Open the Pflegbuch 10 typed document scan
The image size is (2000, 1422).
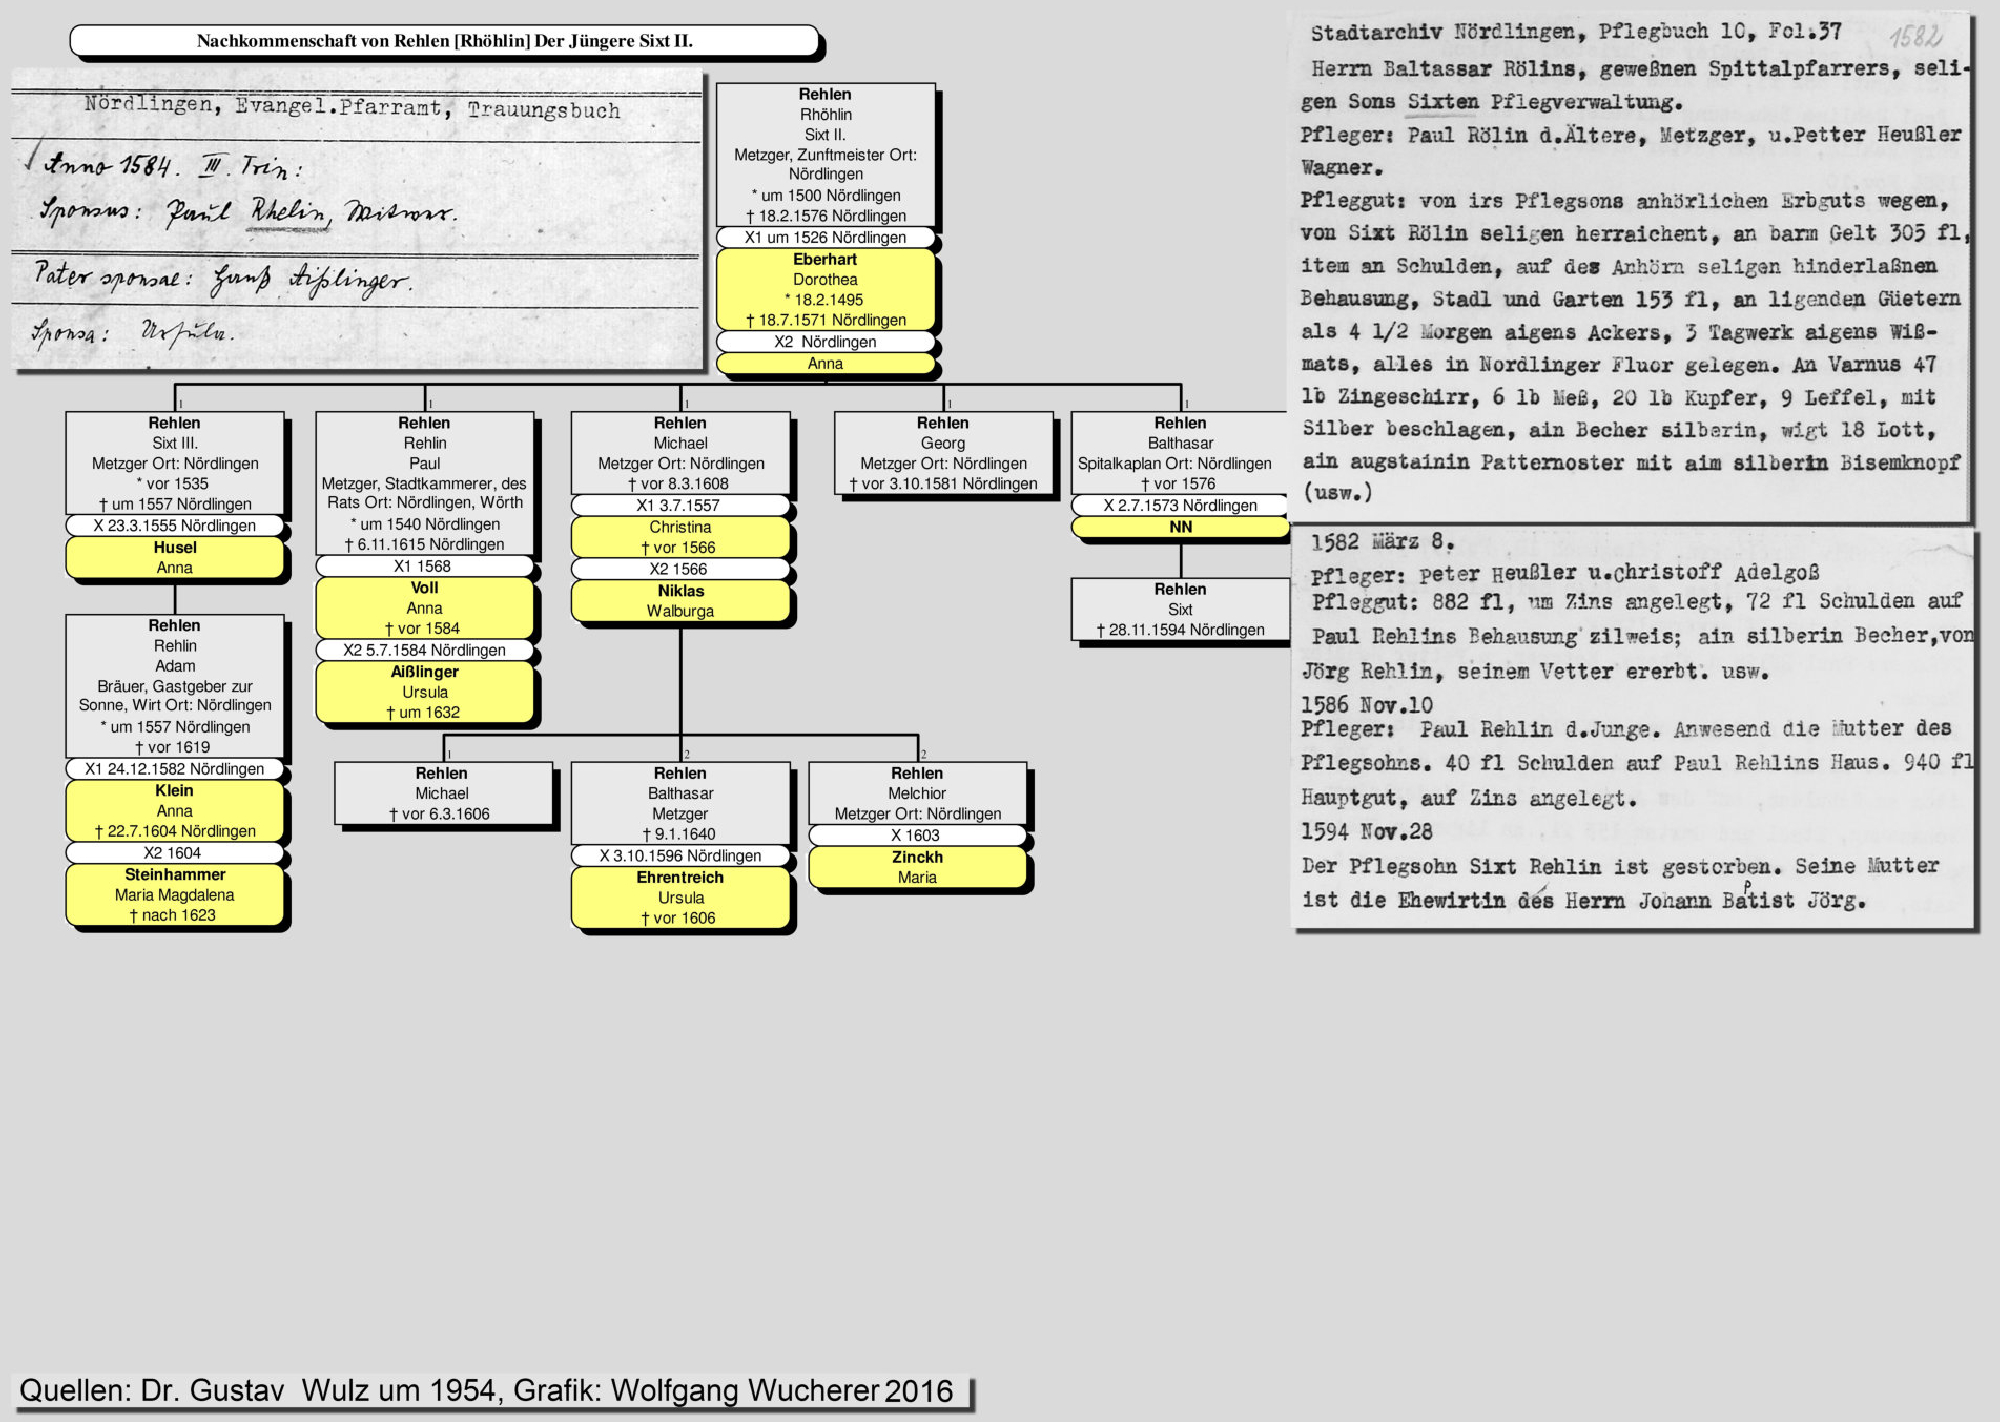click(x=1630, y=265)
